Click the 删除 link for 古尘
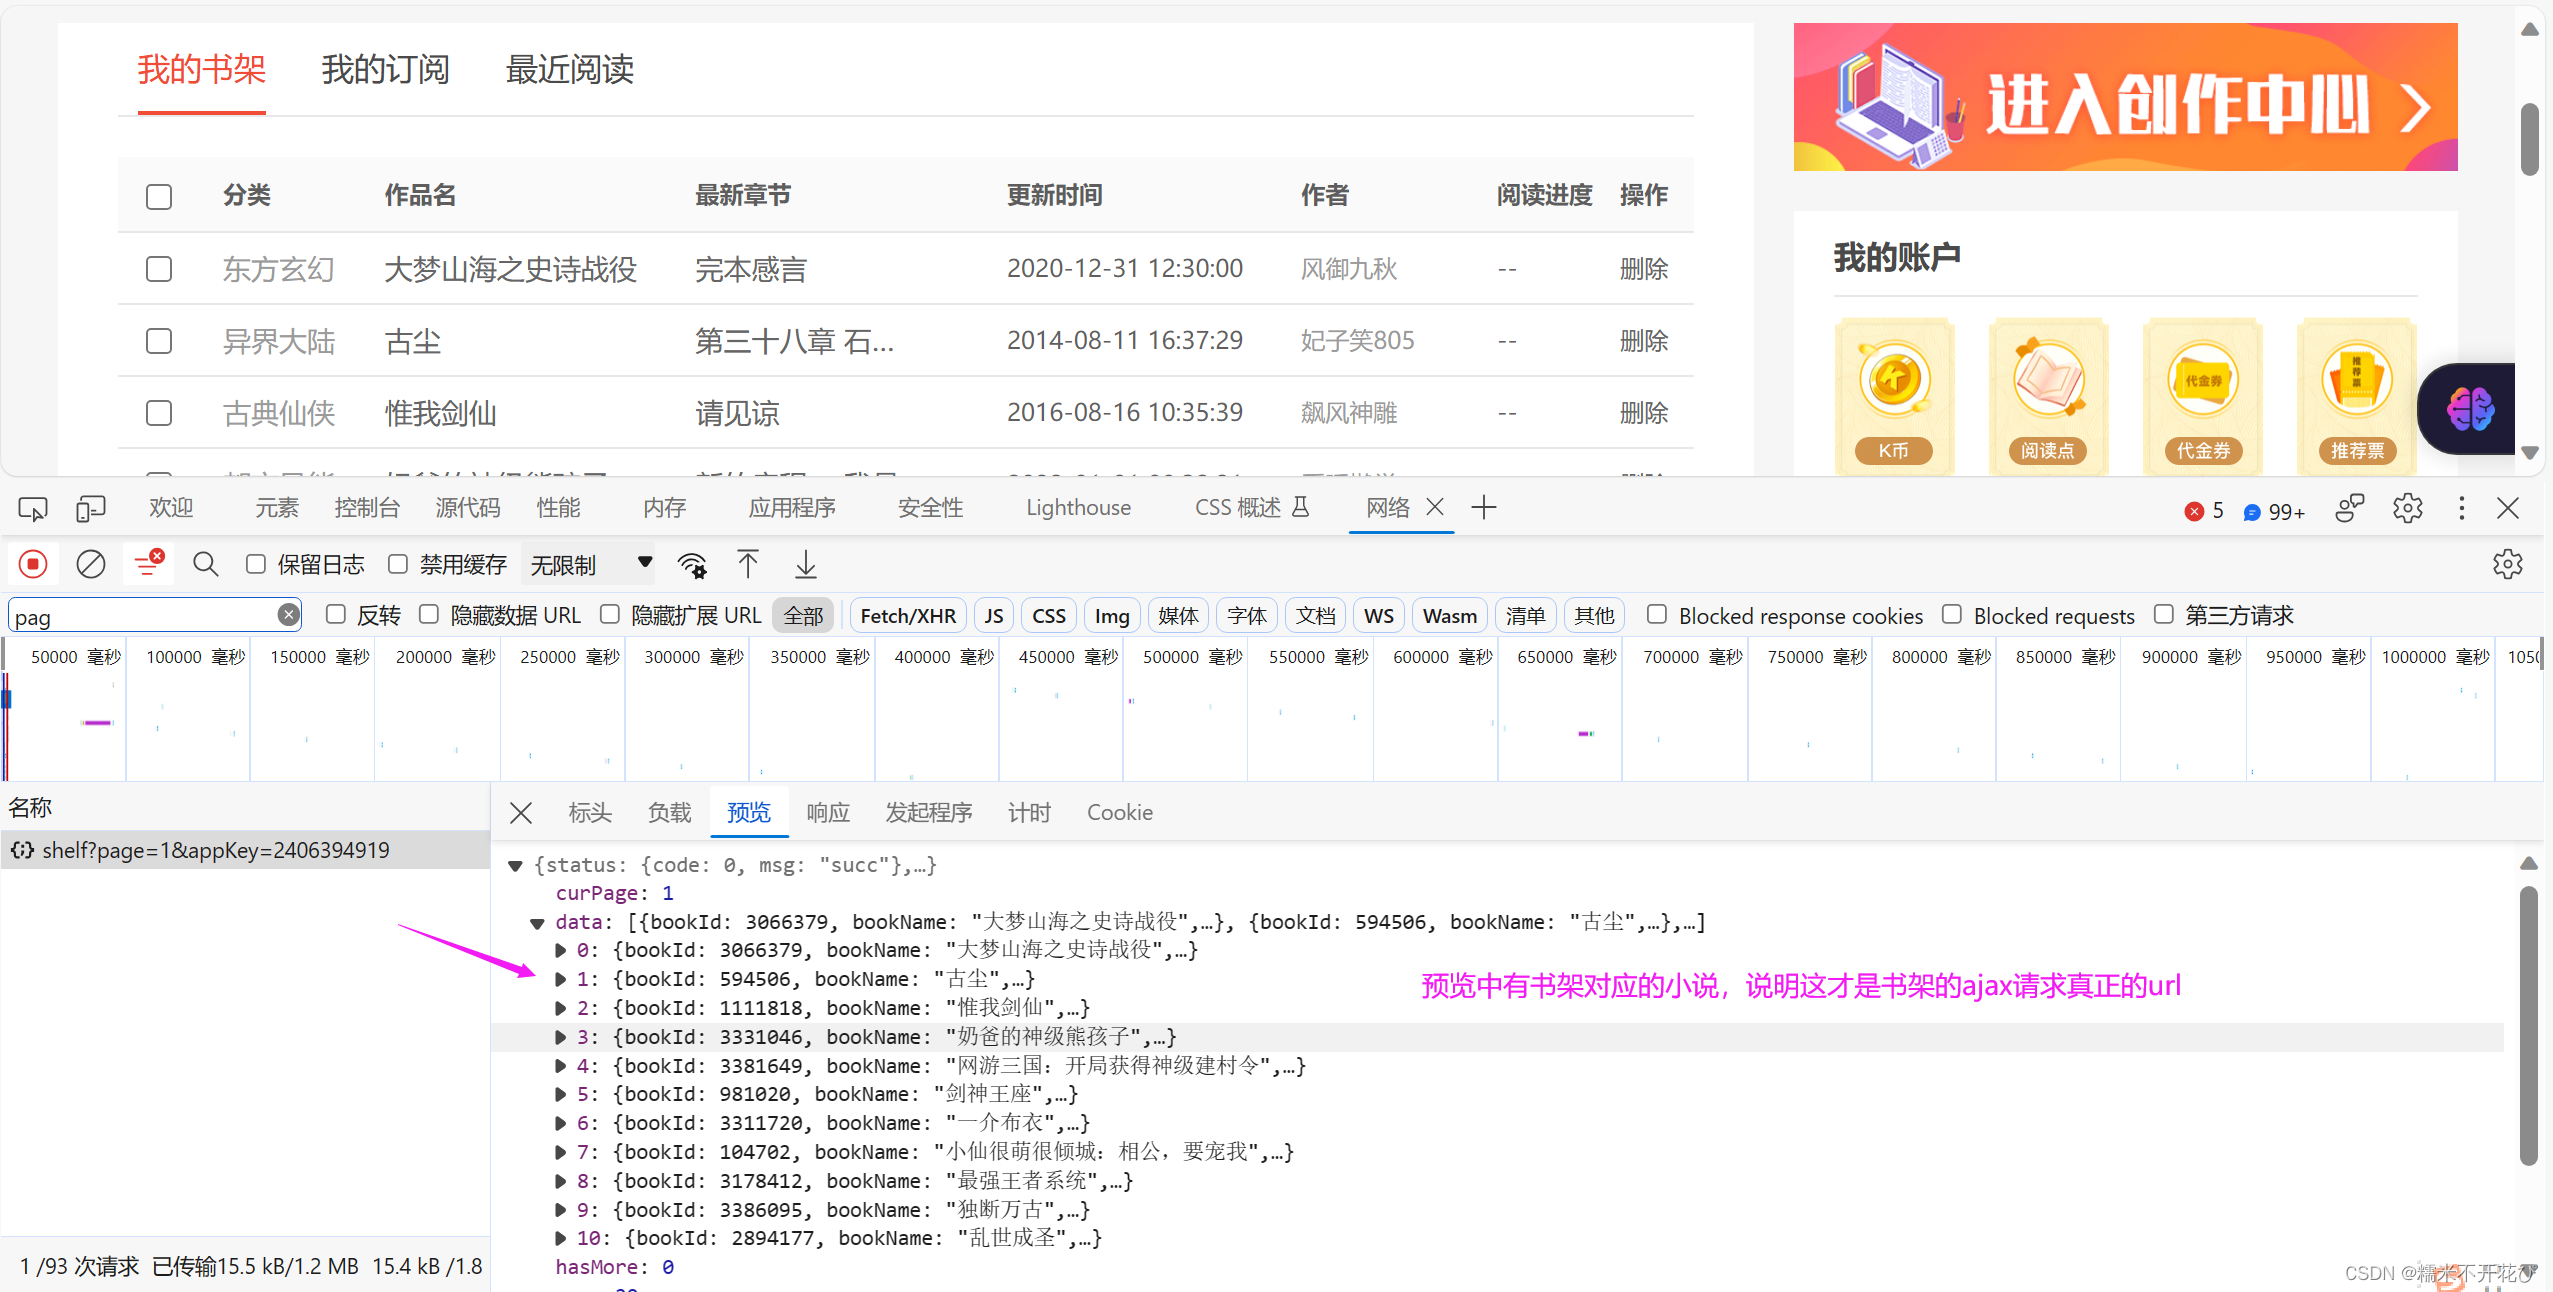2553x1292 pixels. 1643,341
